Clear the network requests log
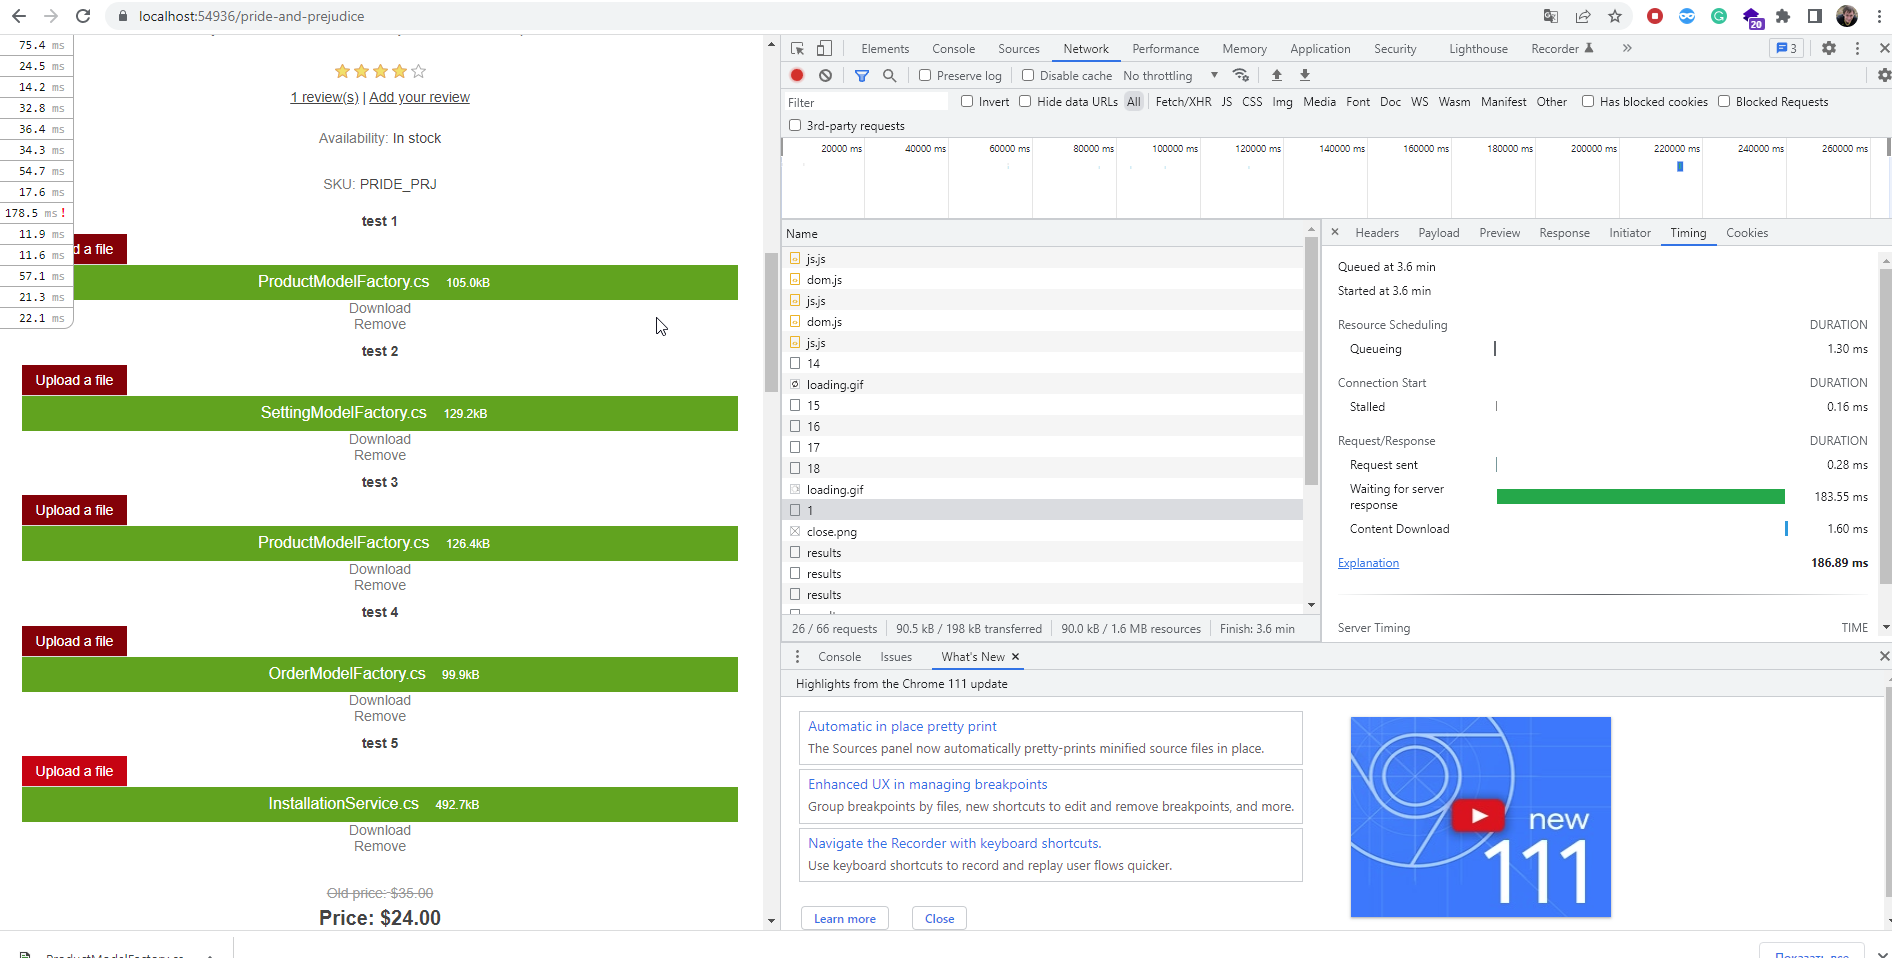Viewport: 1892px width, 958px height. (x=826, y=75)
